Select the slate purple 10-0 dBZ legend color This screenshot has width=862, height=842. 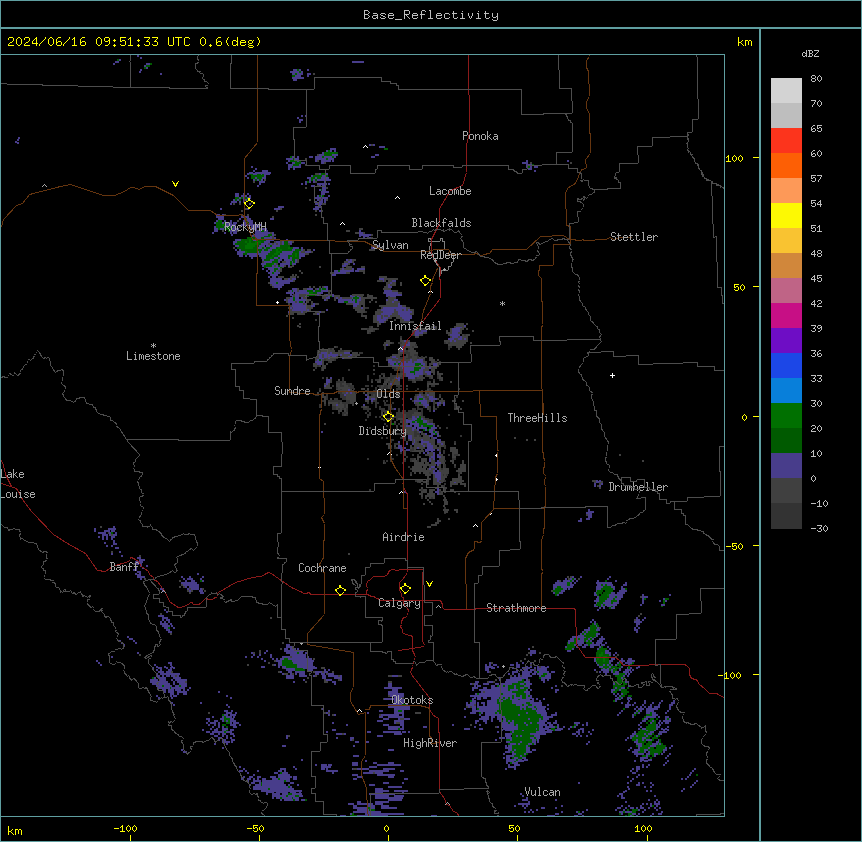click(786, 466)
